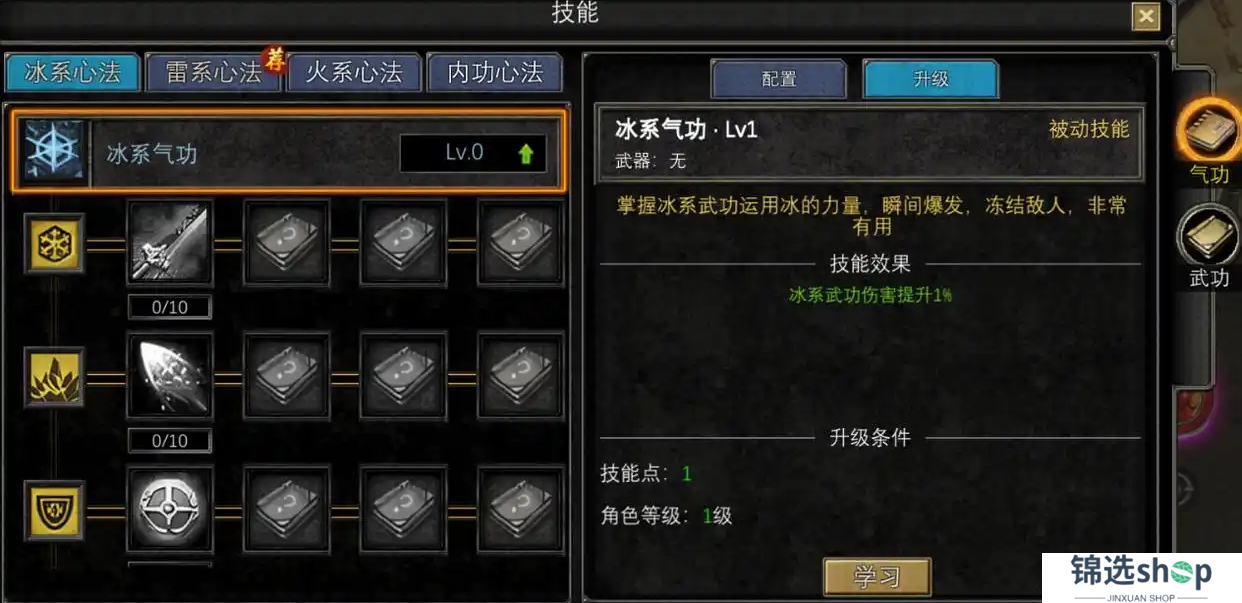Switch to the 配置 panel tab
Image resolution: width=1242 pixels, height=603 pixels.
(779, 79)
